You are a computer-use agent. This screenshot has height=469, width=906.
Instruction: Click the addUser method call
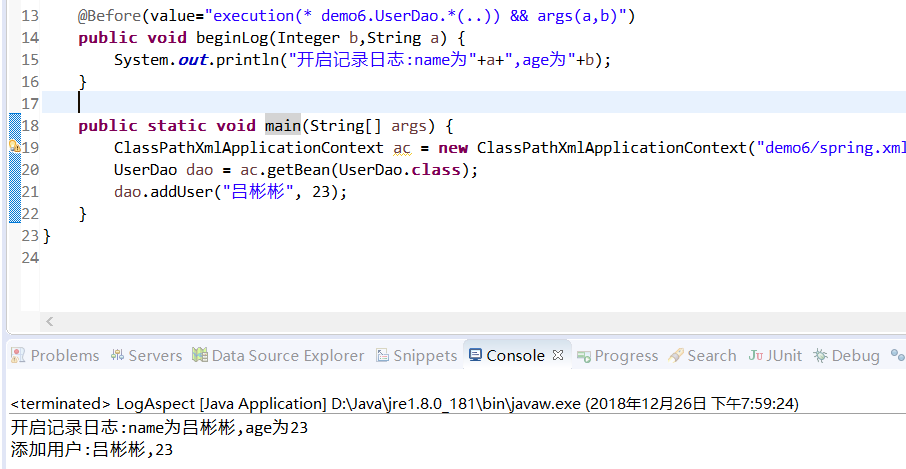click(183, 192)
